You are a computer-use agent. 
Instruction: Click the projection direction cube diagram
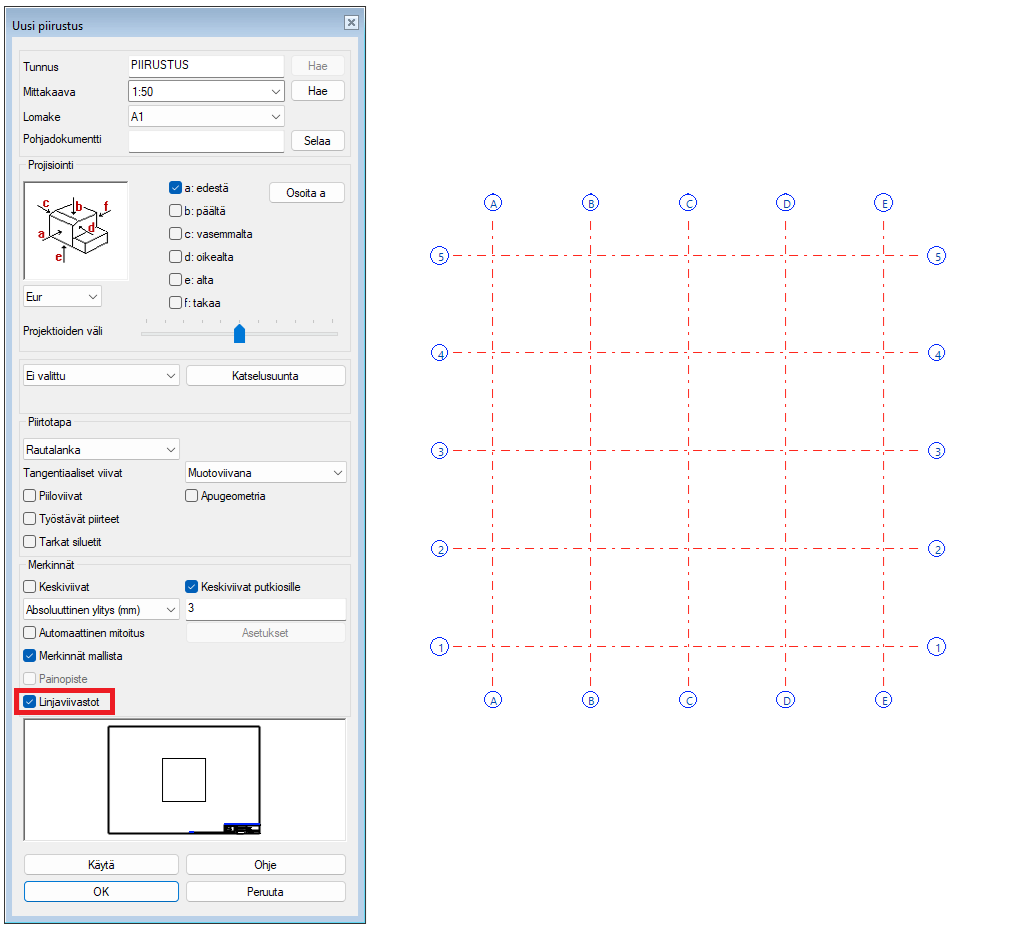click(76, 231)
